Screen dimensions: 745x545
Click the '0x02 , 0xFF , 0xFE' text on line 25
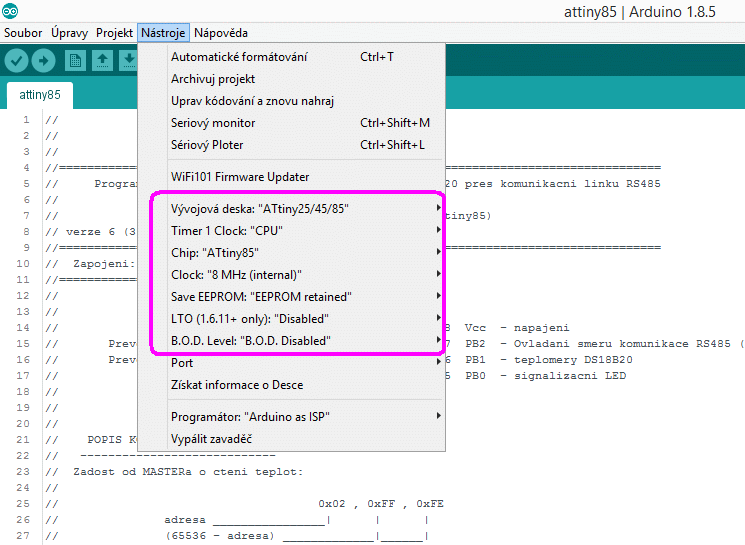point(381,504)
